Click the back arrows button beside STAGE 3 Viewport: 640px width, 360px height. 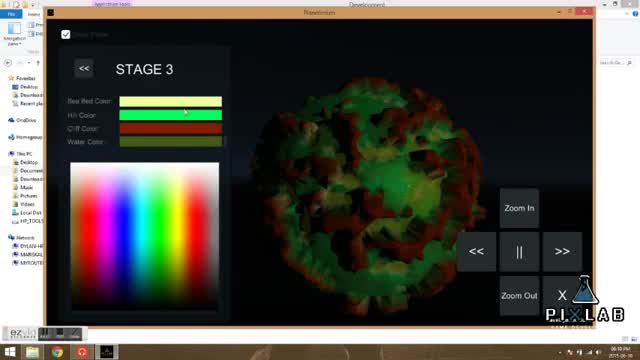coord(84,68)
